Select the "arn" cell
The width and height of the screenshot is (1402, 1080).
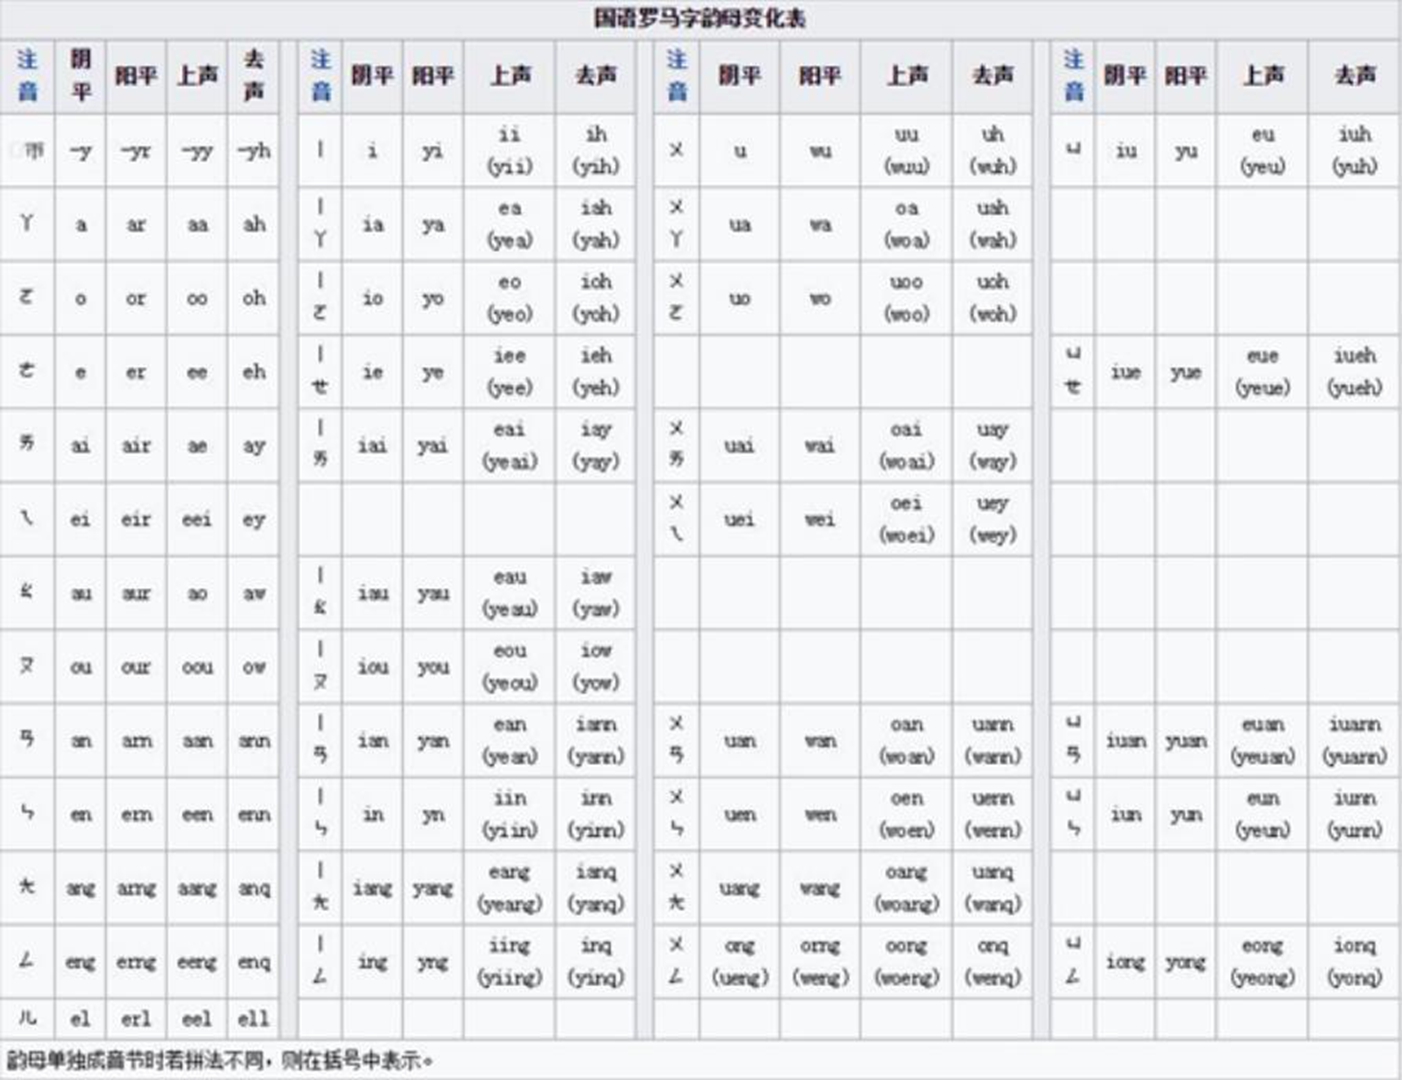(136, 741)
